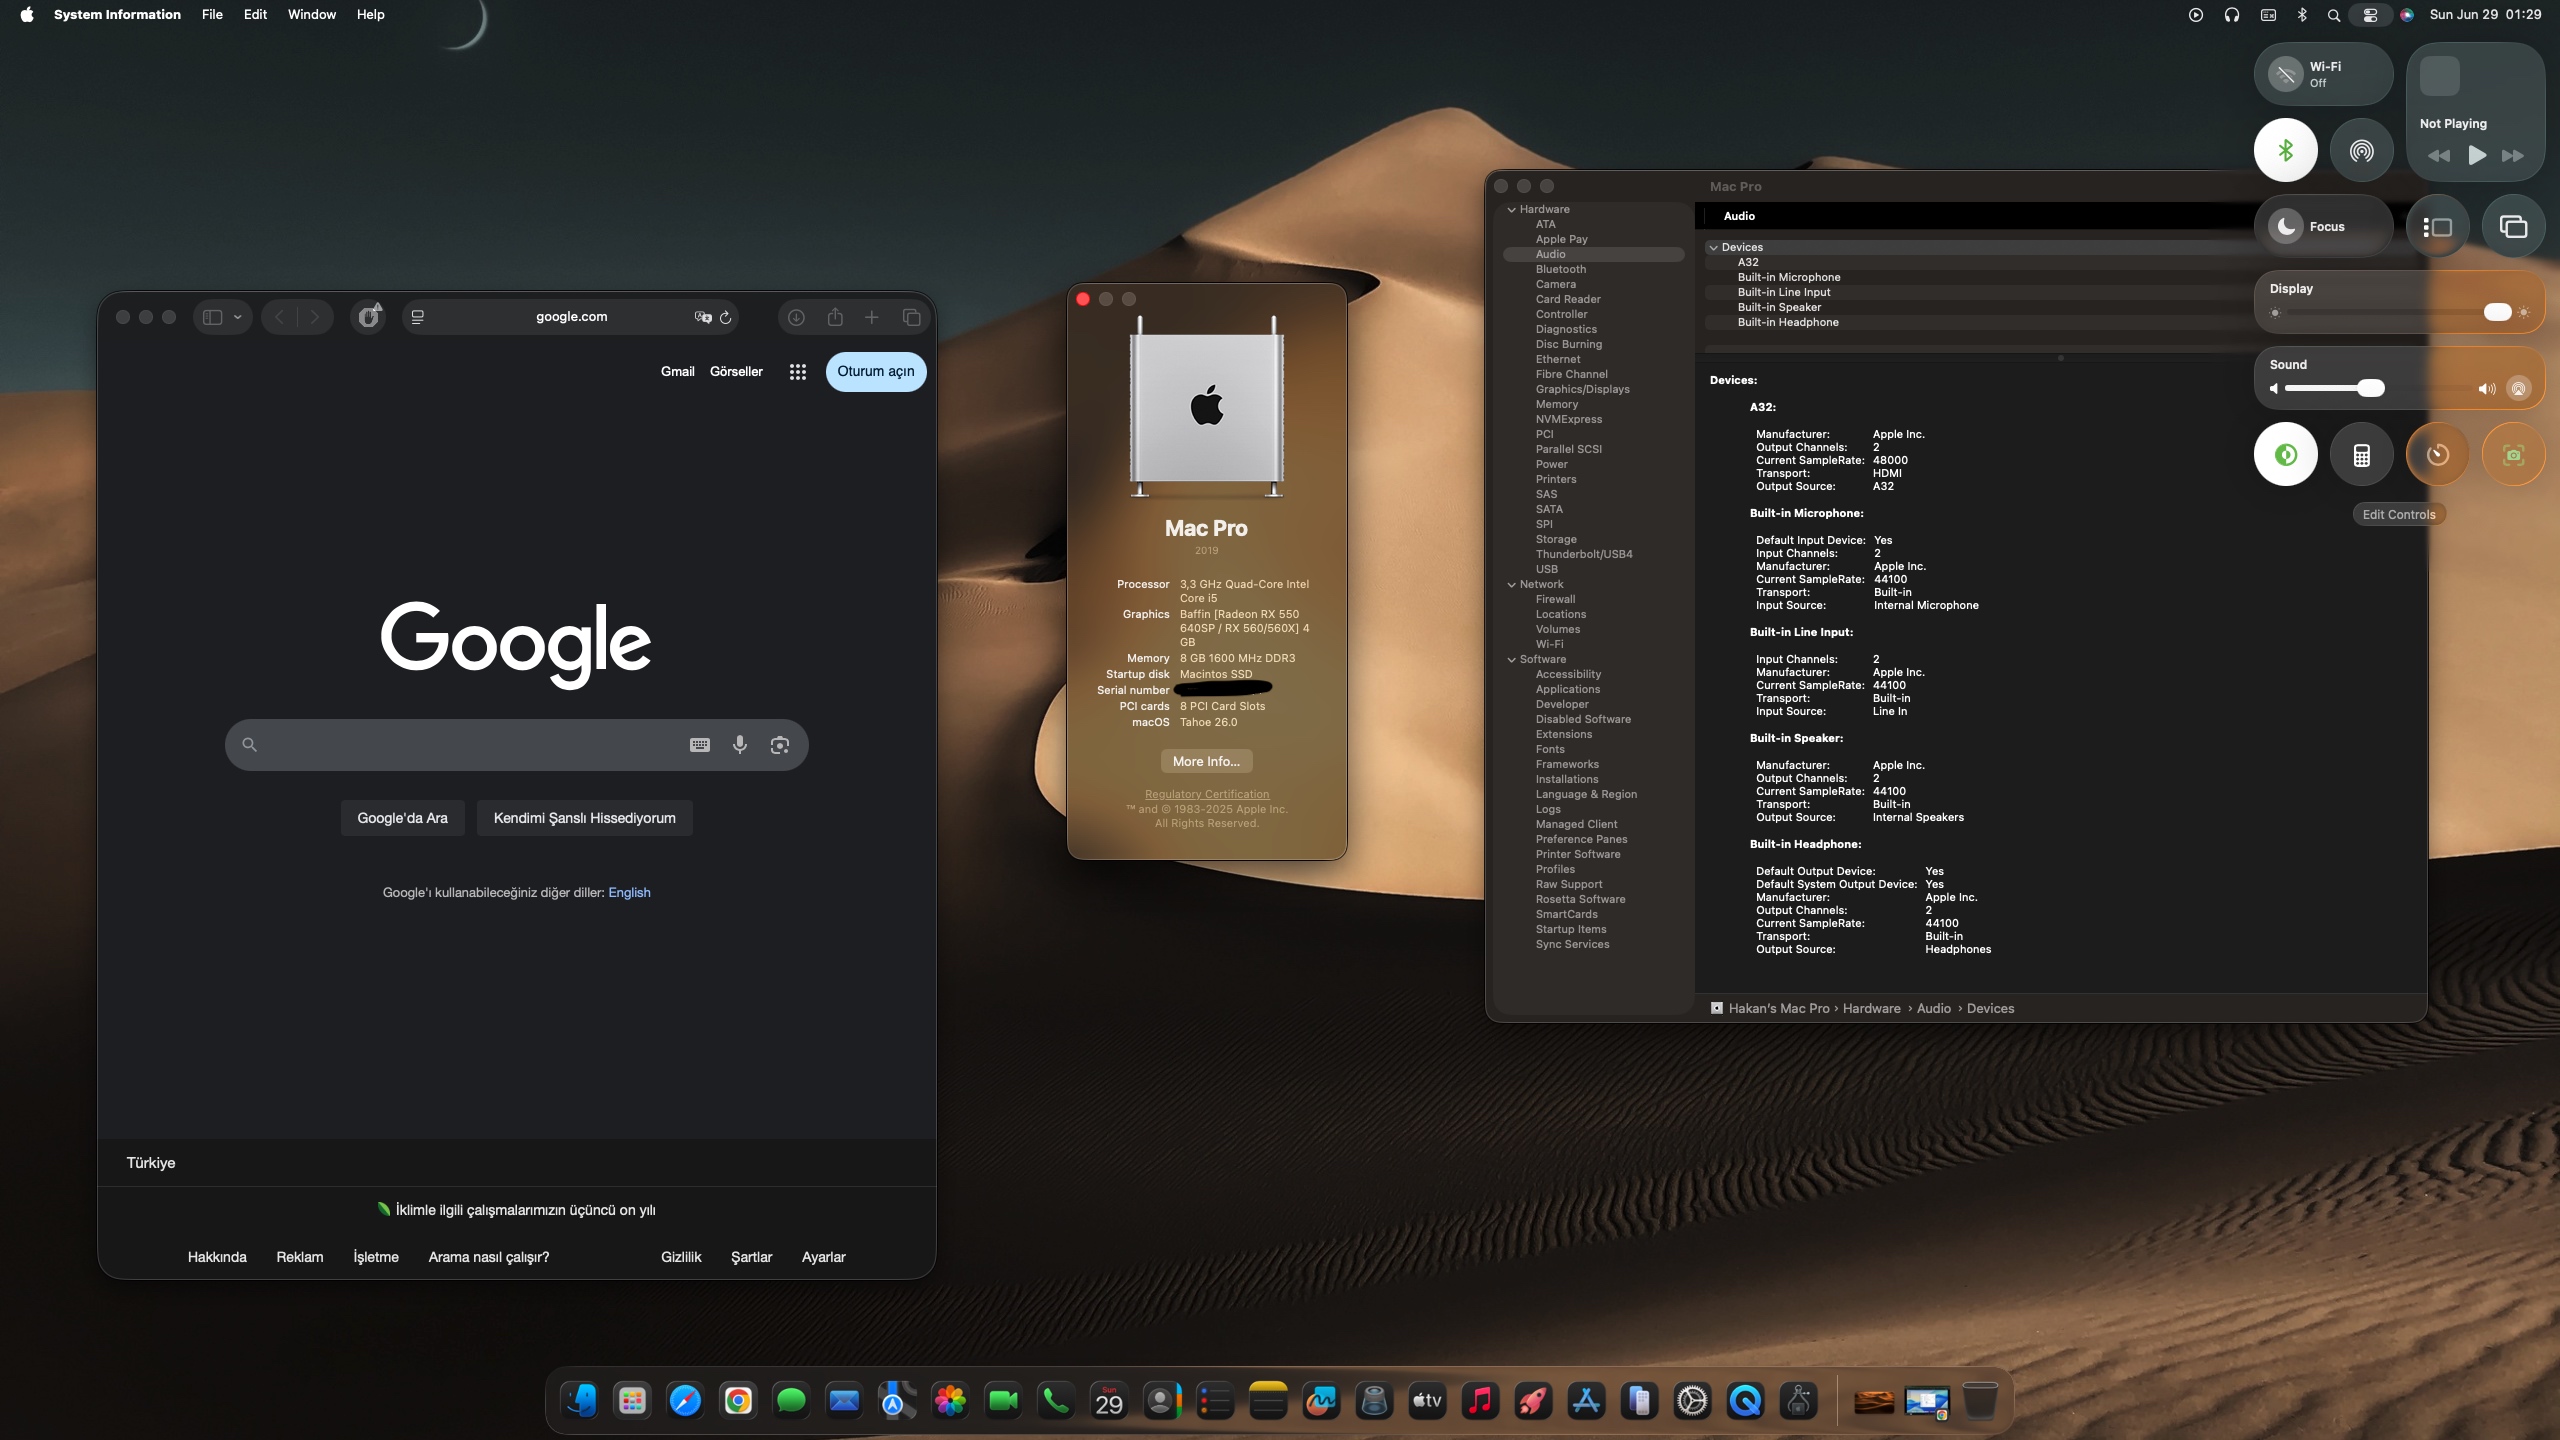2560x1440 pixels.
Task: Open the Regulatory Certification link
Action: tap(1206, 793)
